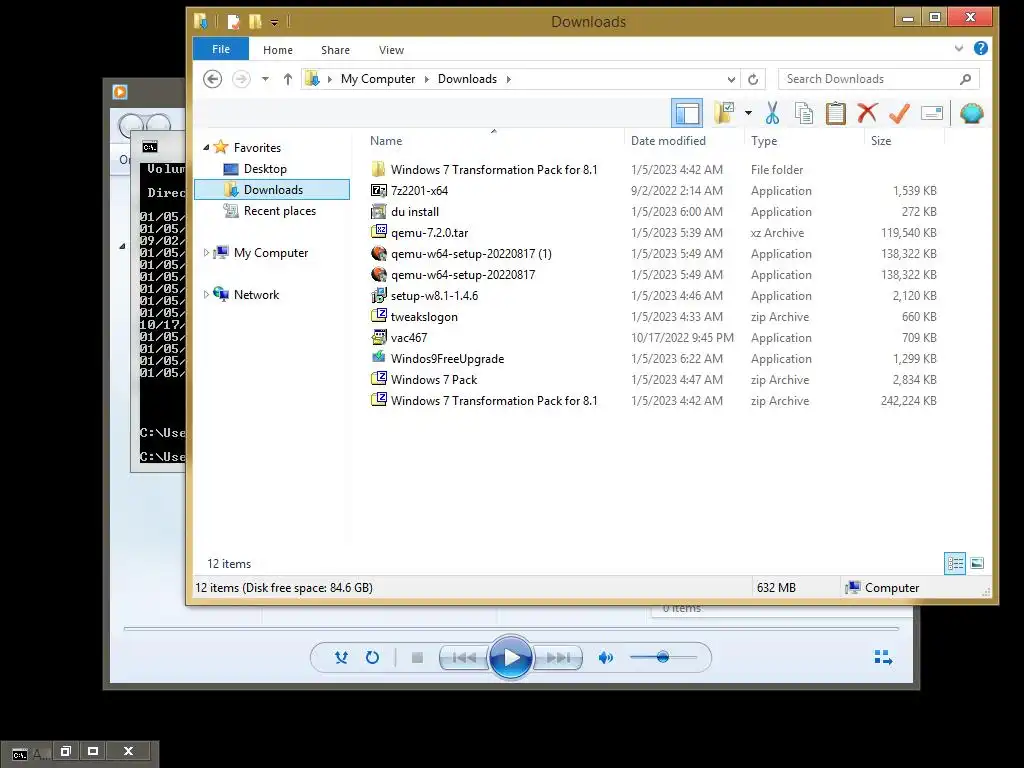Go back with the Back arrow

[212, 79]
